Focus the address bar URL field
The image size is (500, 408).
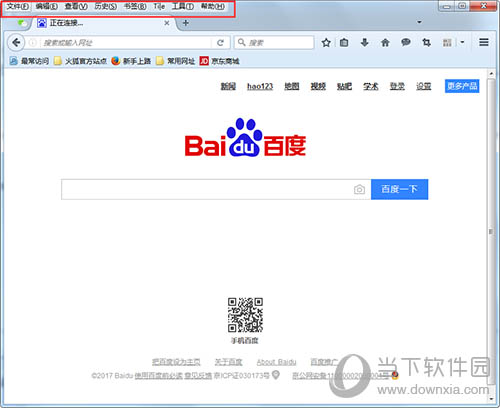(125, 43)
